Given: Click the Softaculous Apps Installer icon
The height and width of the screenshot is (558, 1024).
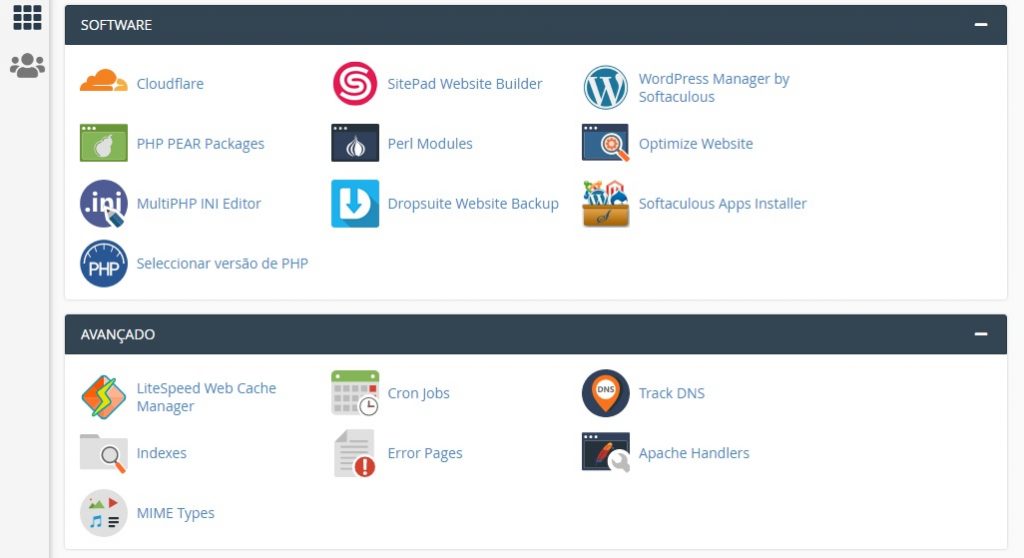Looking at the screenshot, I should coord(605,203).
